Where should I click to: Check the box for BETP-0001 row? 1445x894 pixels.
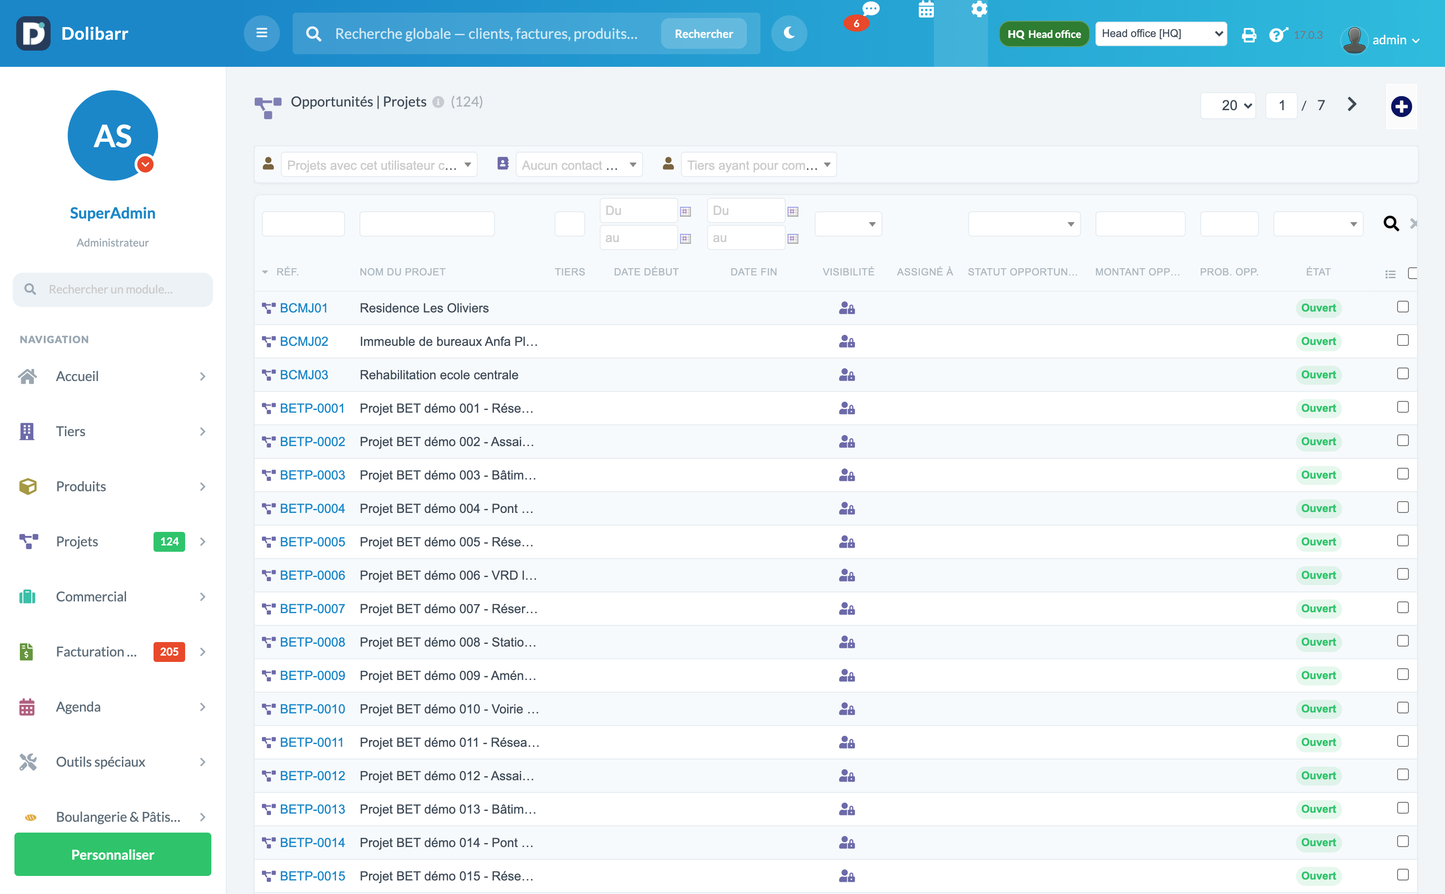[x=1403, y=407]
